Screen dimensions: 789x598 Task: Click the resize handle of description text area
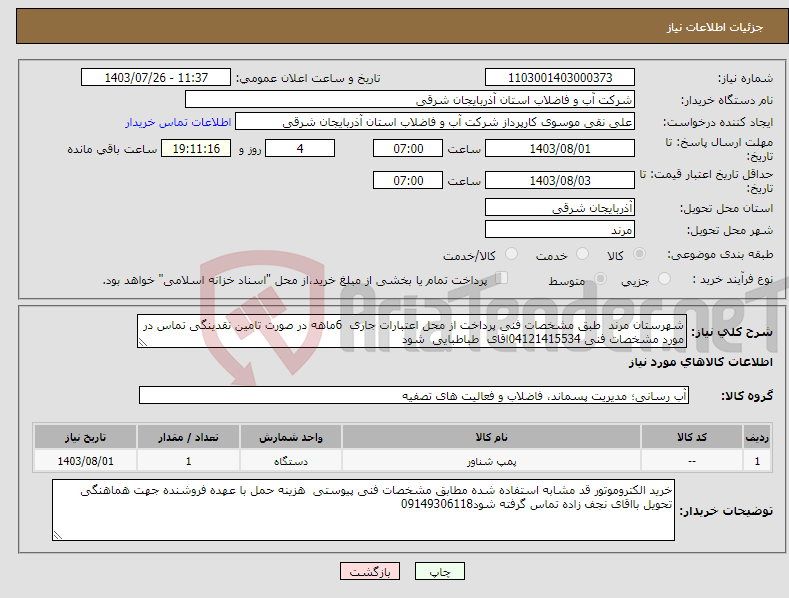[142, 343]
